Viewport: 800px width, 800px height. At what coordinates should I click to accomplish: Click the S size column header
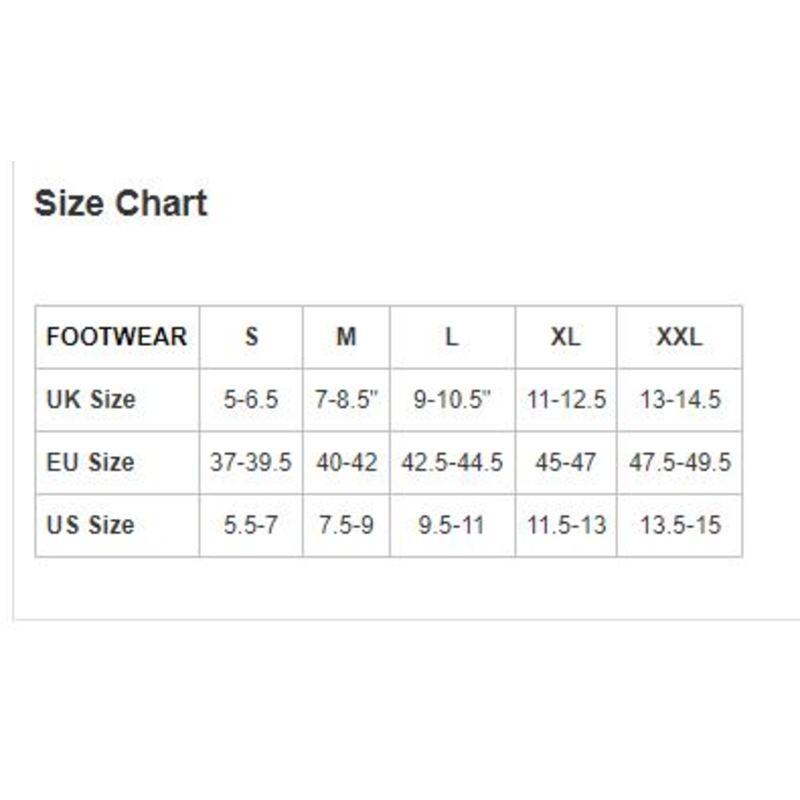pyautogui.click(x=251, y=337)
